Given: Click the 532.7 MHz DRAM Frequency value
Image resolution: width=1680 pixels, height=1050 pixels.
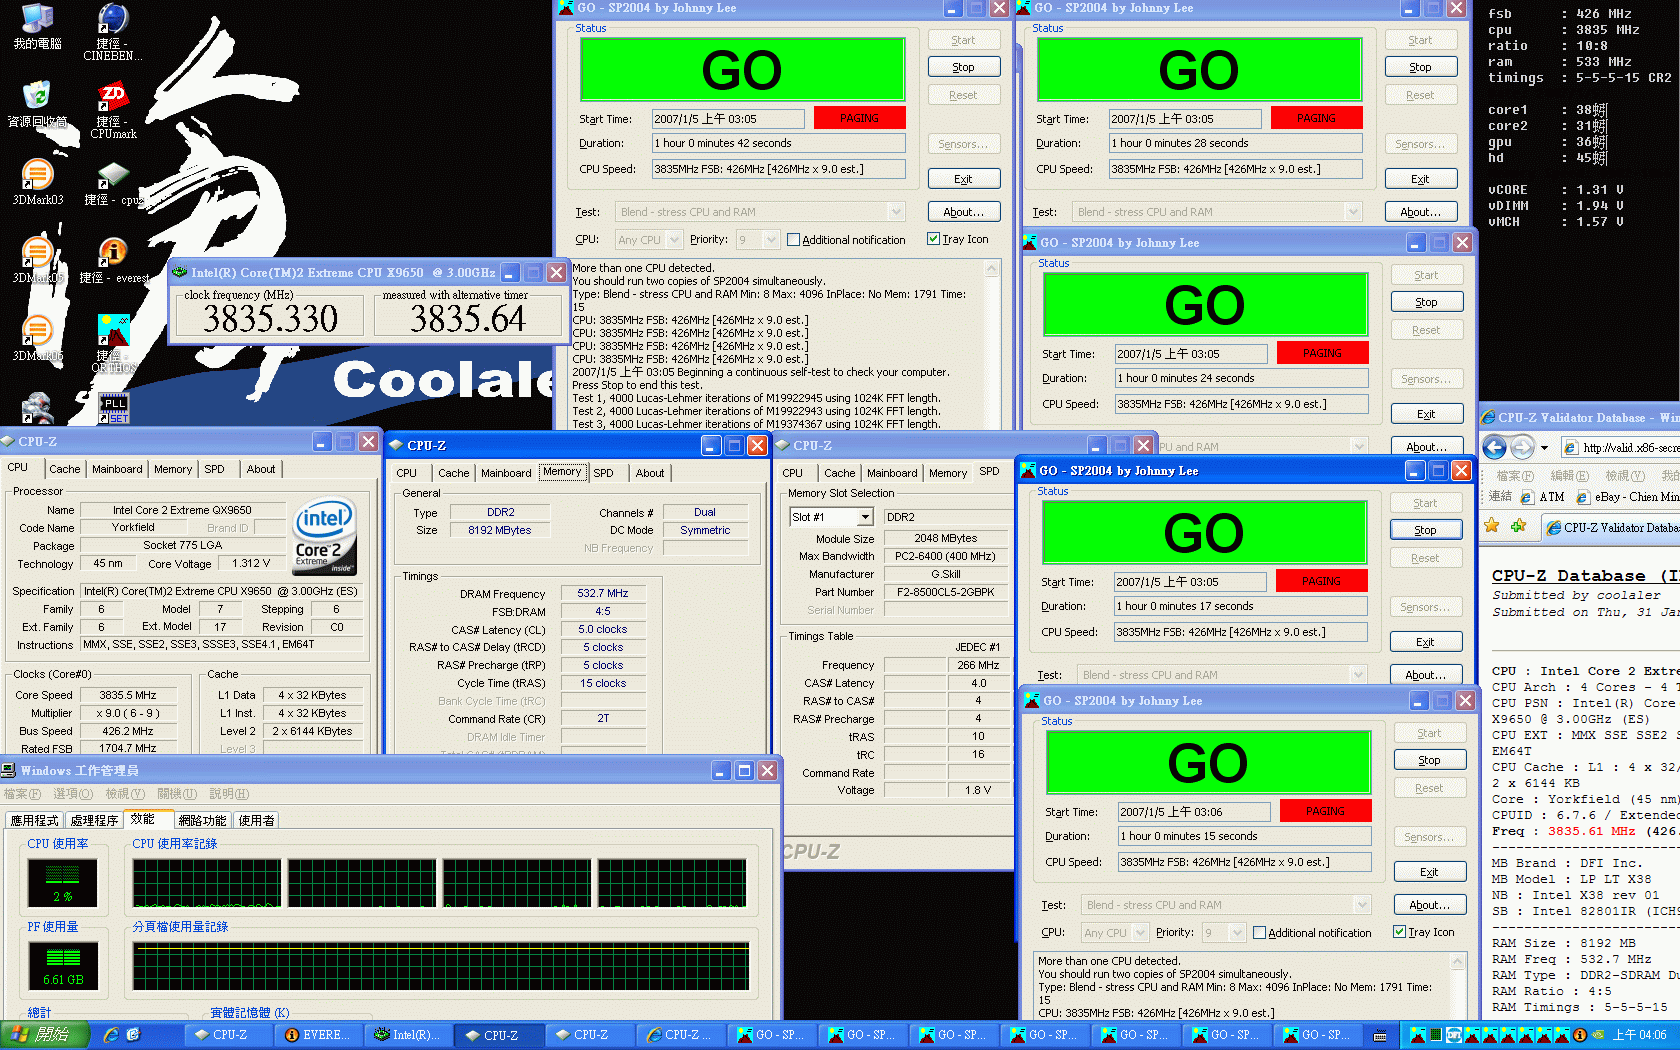Looking at the screenshot, I should pos(603,594).
